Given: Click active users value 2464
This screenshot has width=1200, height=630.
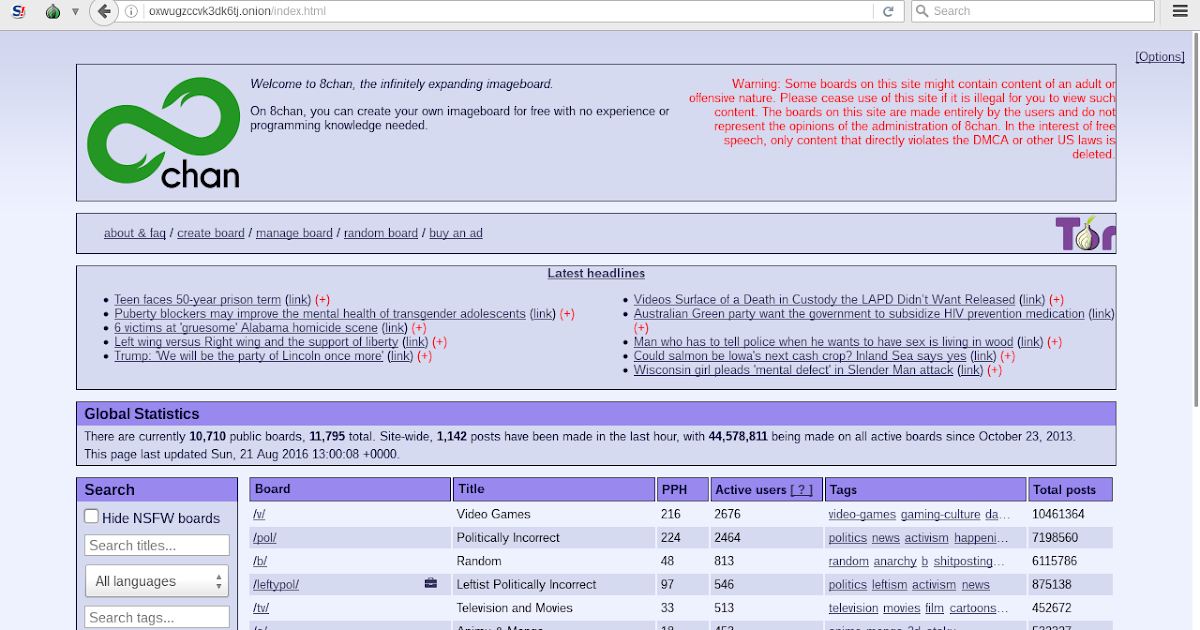Looking at the screenshot, I should (x=728, y=537).
